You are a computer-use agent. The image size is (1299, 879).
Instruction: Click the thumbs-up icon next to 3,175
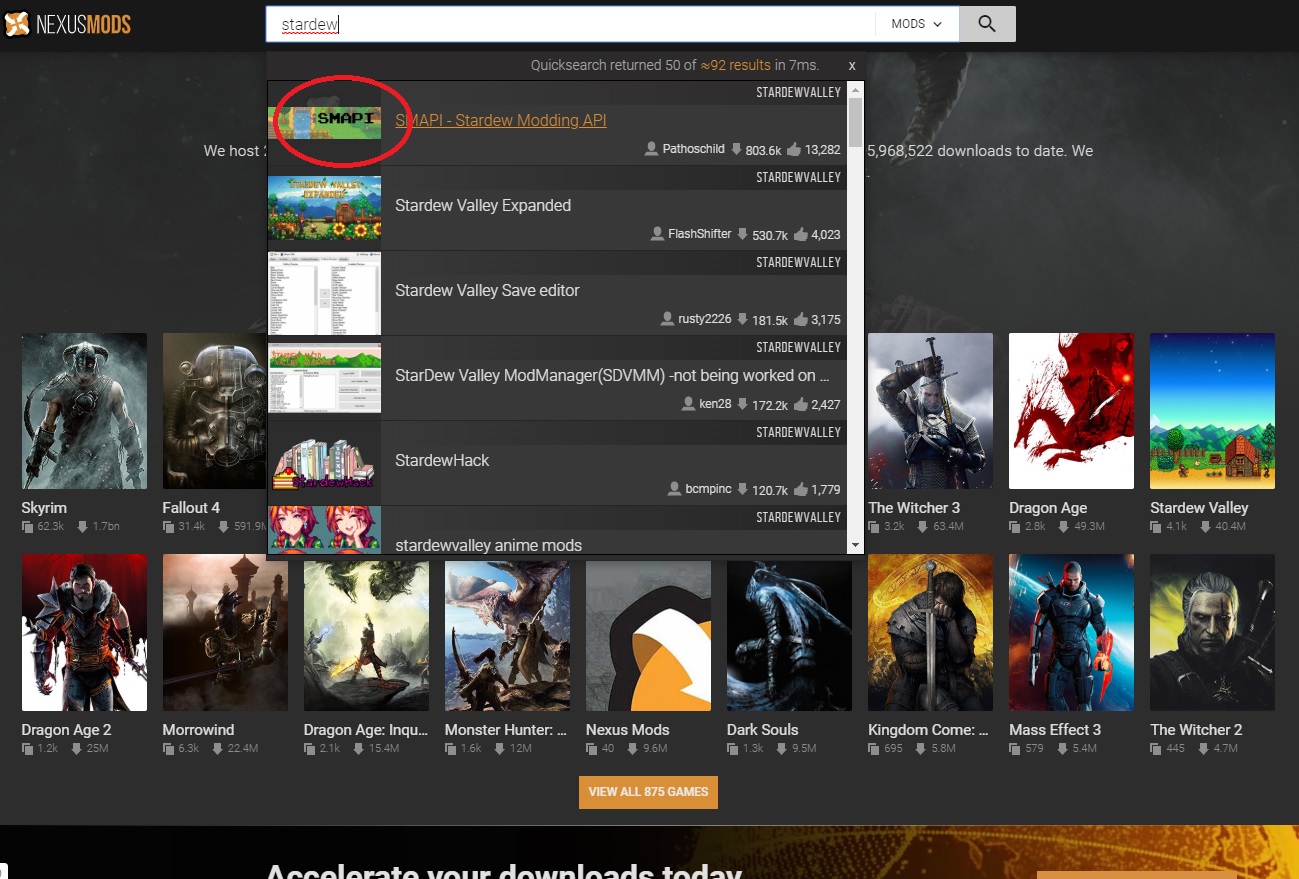coord(801,319)
